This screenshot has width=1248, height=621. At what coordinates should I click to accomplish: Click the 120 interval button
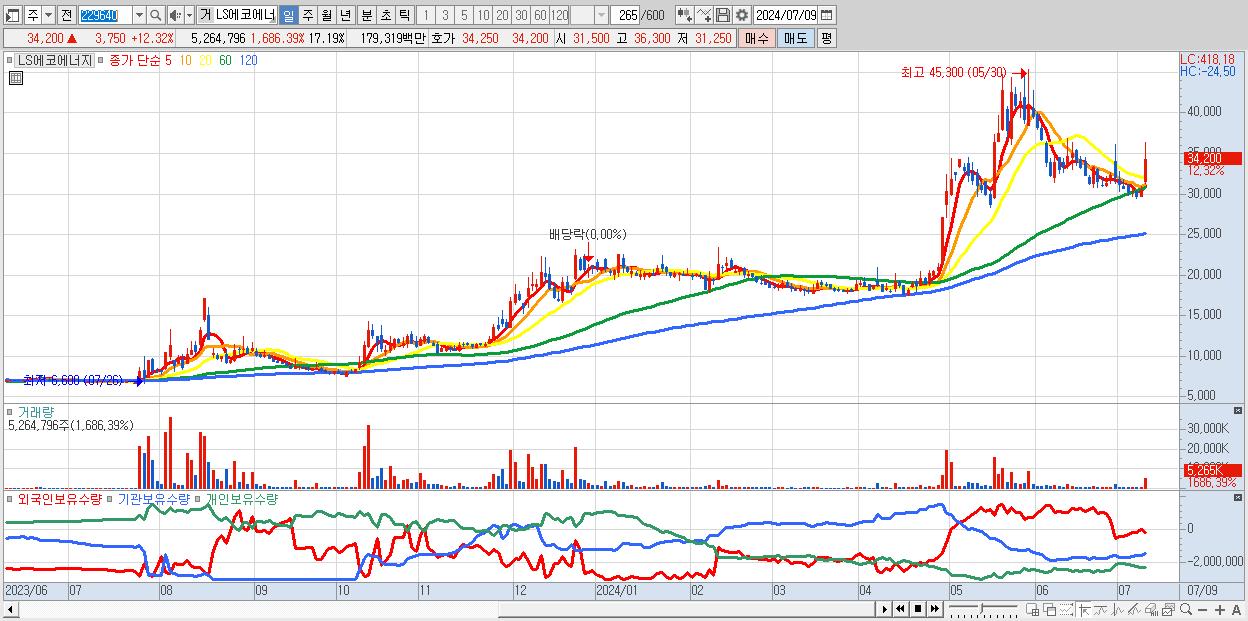[559, 15]
